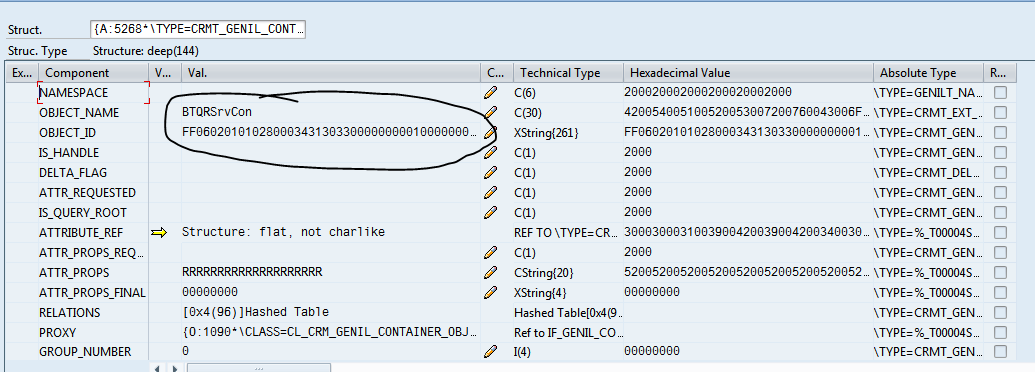Viewport: 1035px width, 372px height.
Task: Tick the checkbox in the ATTRIBUTE_REF row
Action: click(1000, 232)
